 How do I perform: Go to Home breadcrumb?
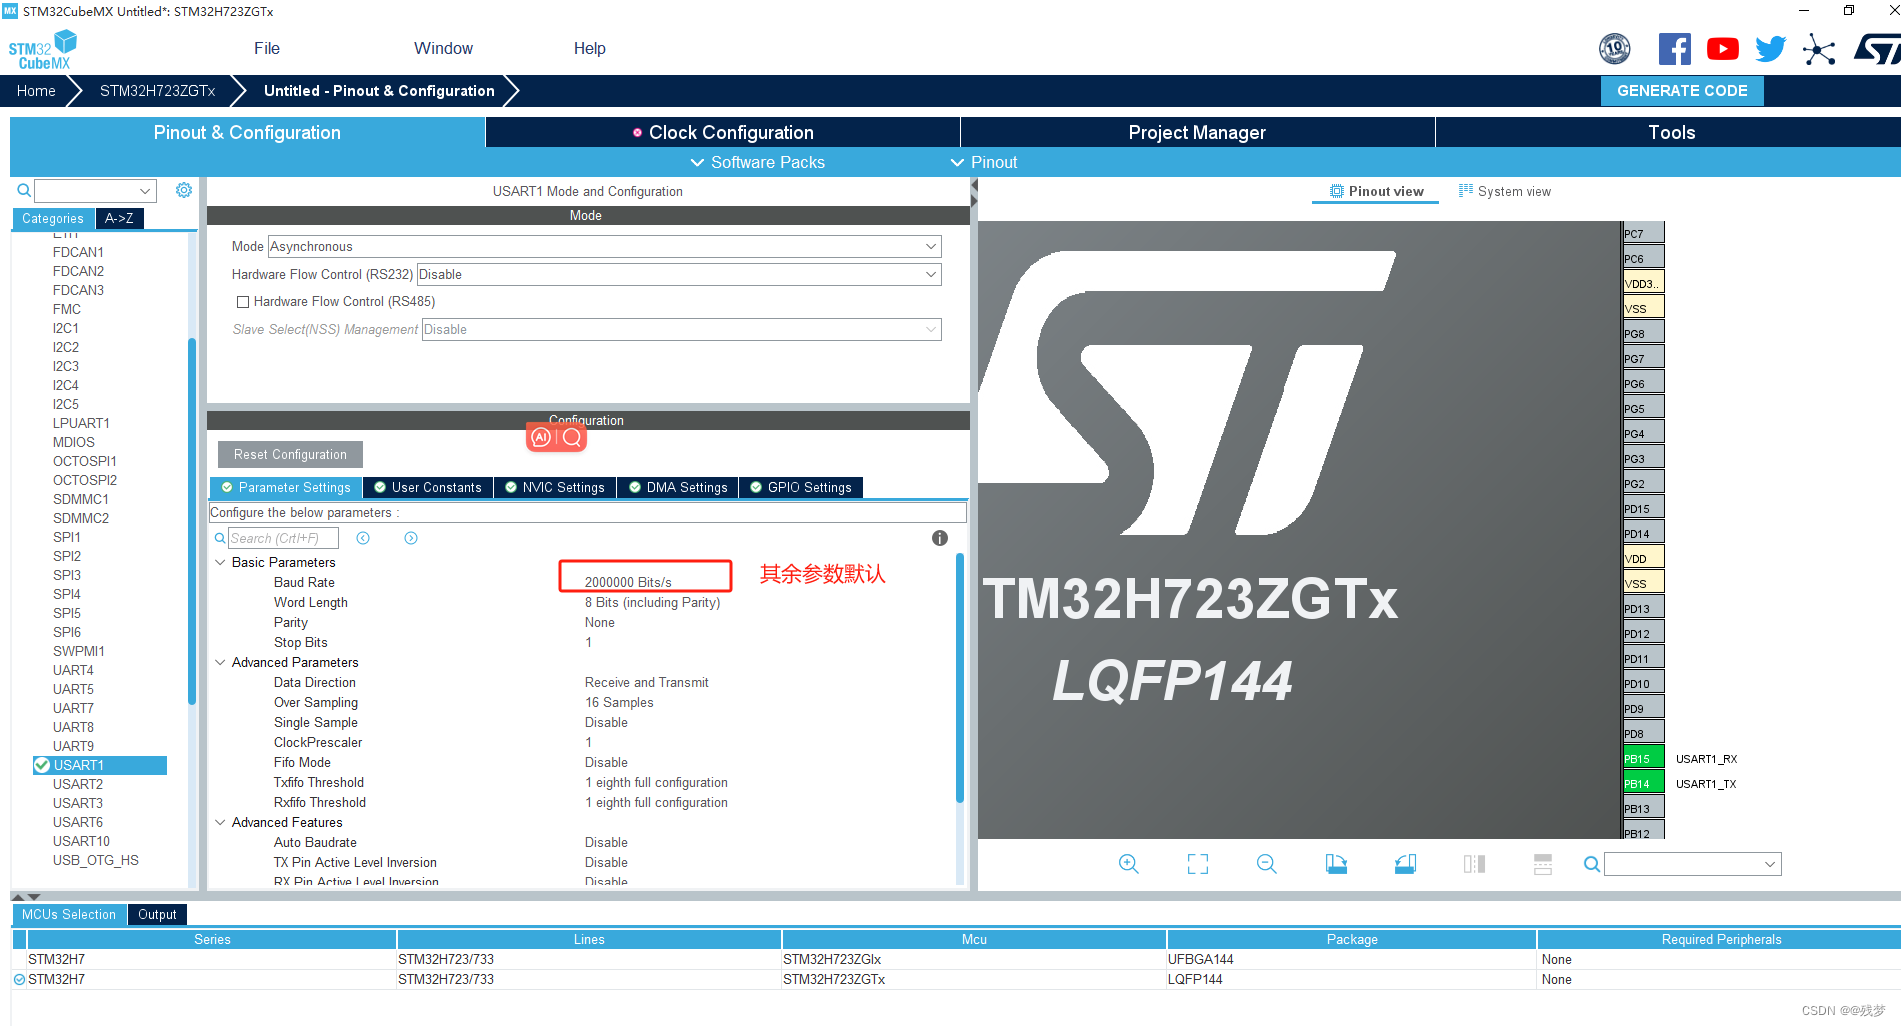click(x=36, y=90)
